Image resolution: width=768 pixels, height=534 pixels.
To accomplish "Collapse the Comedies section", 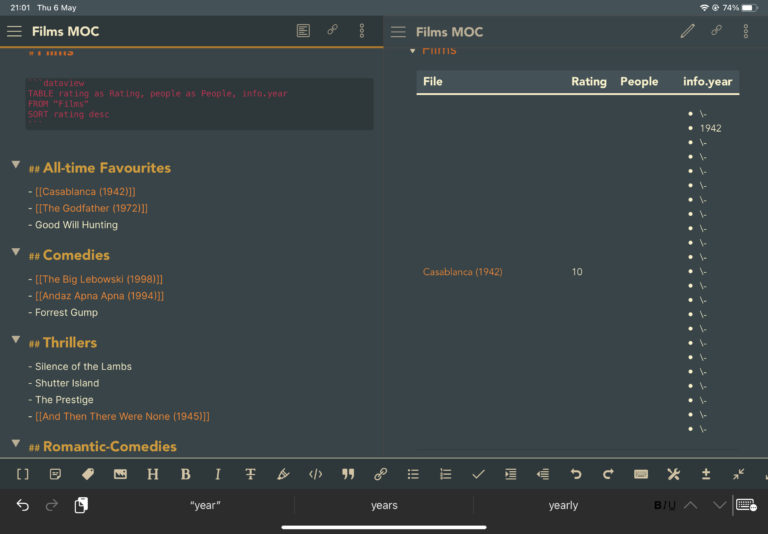I will point(16,252).
